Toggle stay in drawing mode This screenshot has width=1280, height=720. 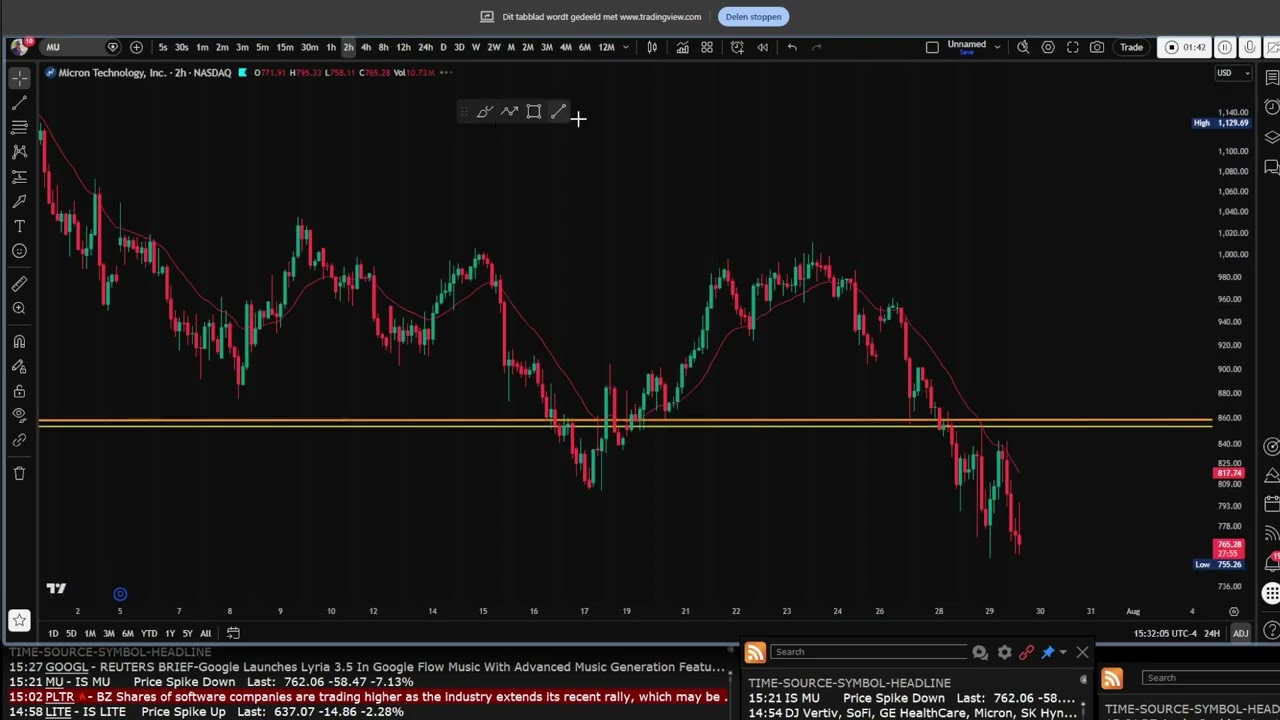click(x=19, y=367)
